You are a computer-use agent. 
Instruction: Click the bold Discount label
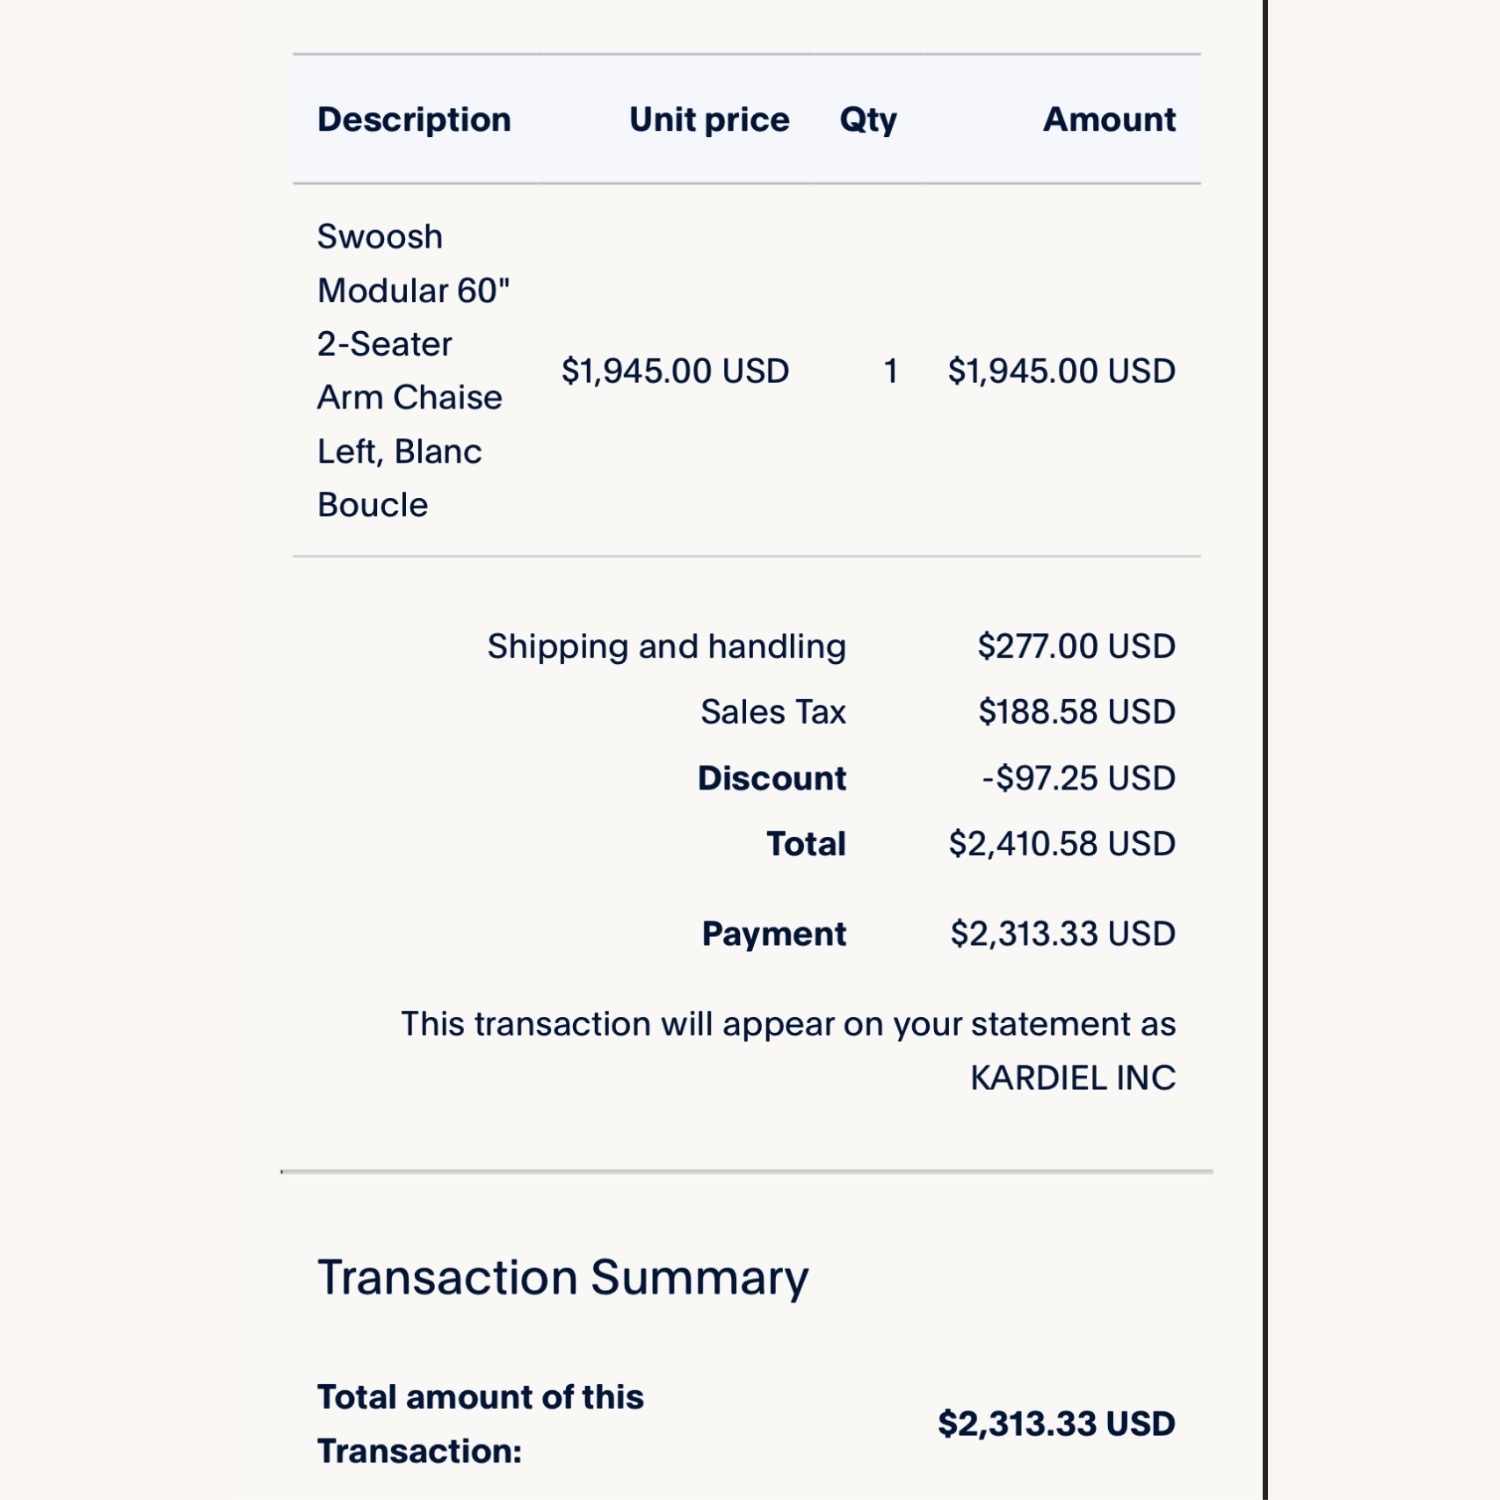pos(772,778)
